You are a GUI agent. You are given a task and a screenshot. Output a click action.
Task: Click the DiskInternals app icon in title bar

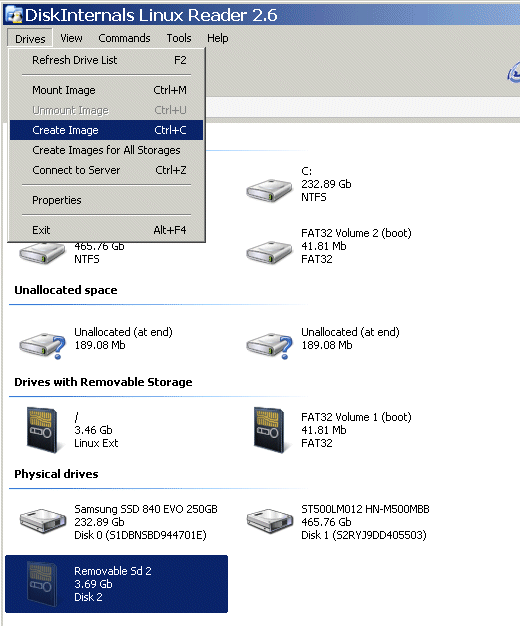(13, 15)
